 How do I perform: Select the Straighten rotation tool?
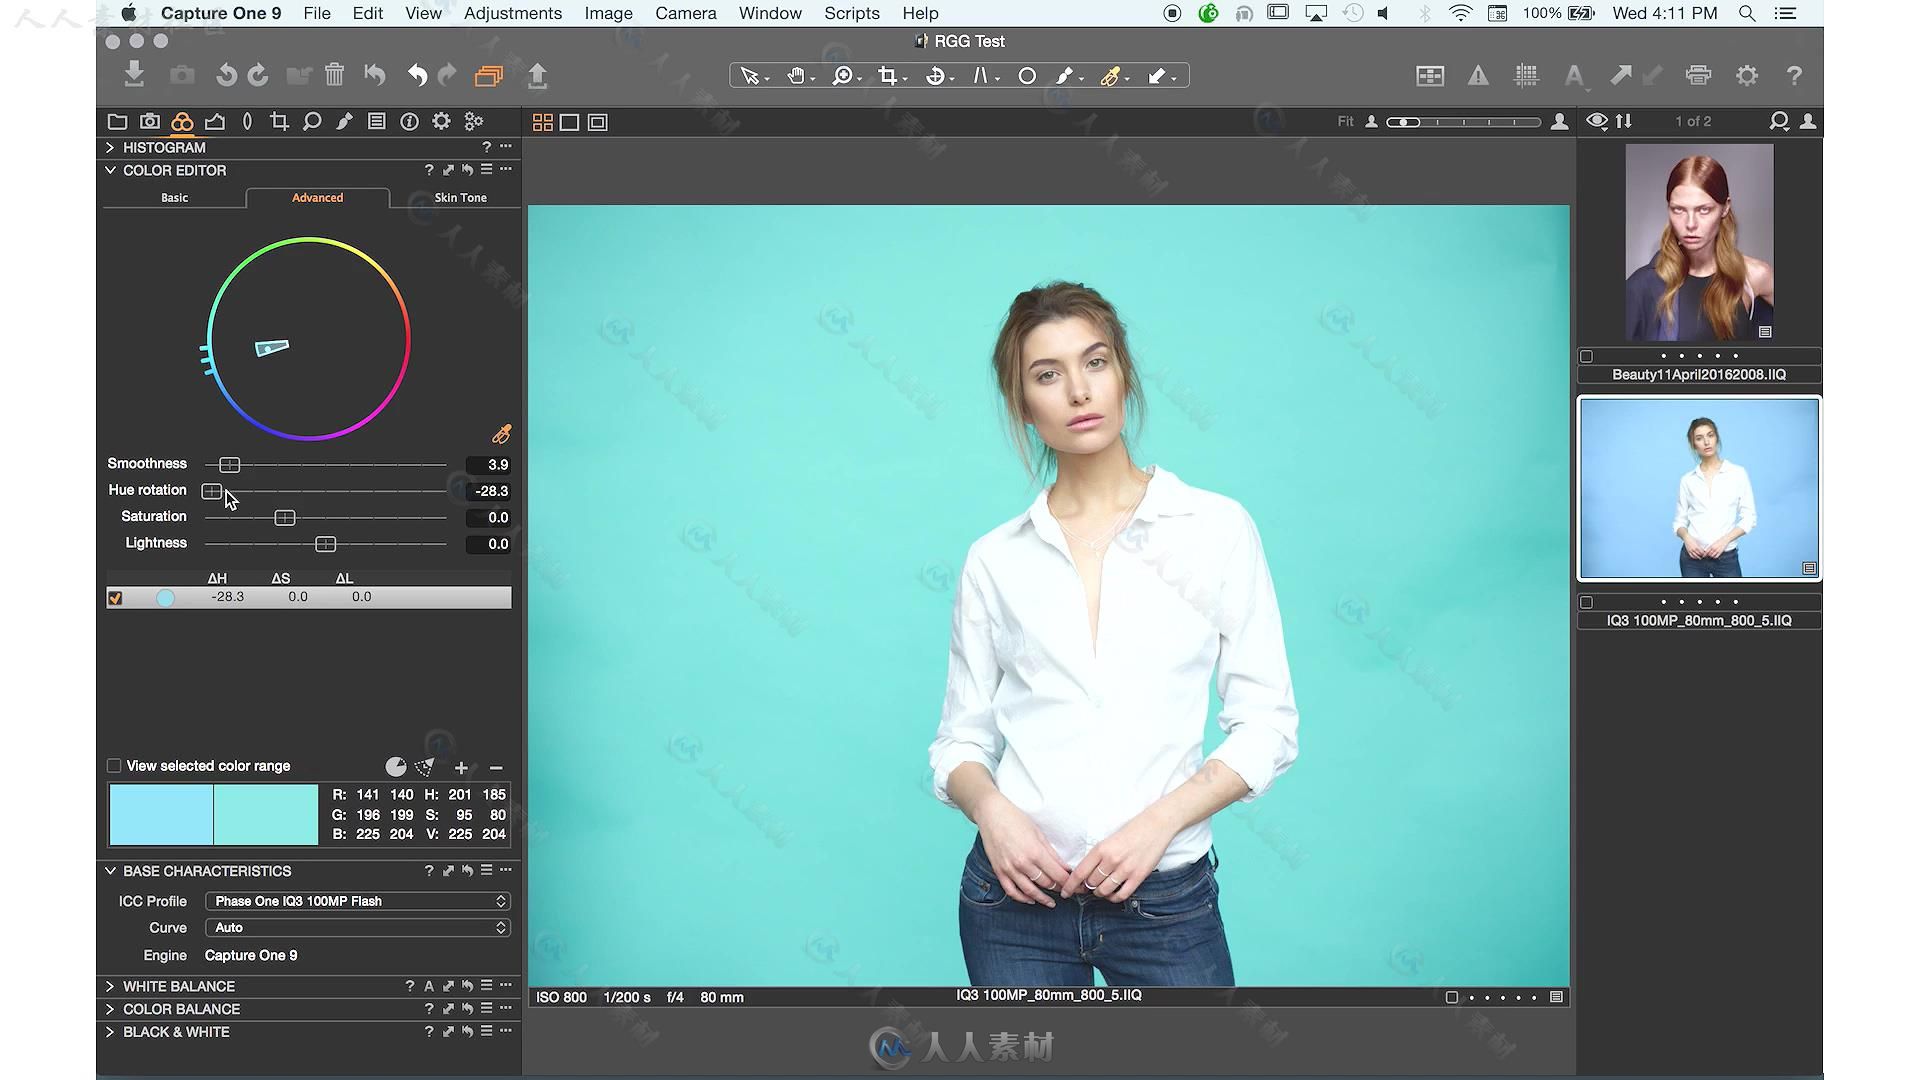point(936,76)
